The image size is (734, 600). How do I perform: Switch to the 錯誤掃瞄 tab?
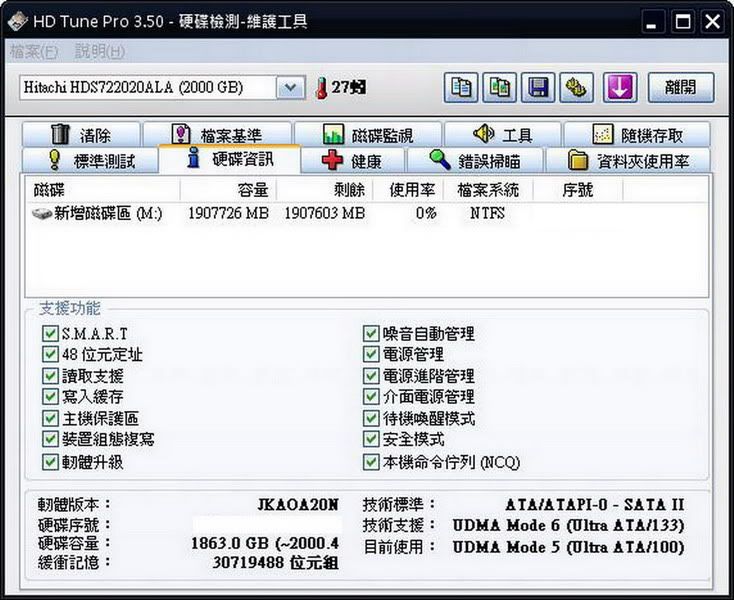pyautogui.click(x=475, y=161)
